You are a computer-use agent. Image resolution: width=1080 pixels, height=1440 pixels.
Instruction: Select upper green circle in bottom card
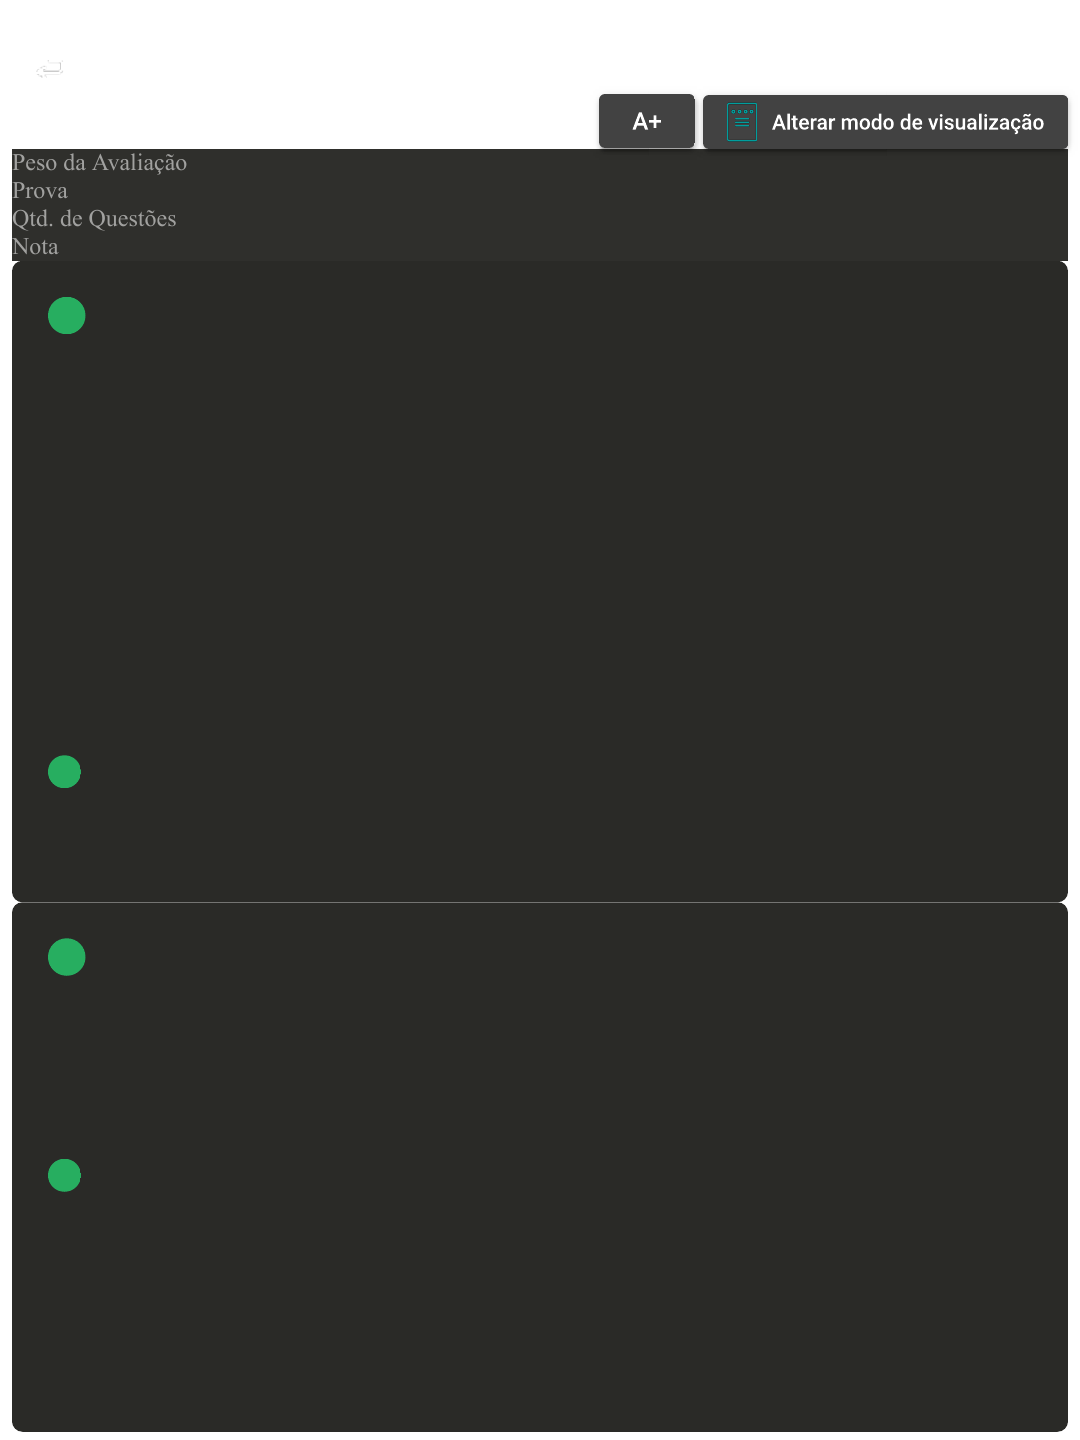(67, 957)
